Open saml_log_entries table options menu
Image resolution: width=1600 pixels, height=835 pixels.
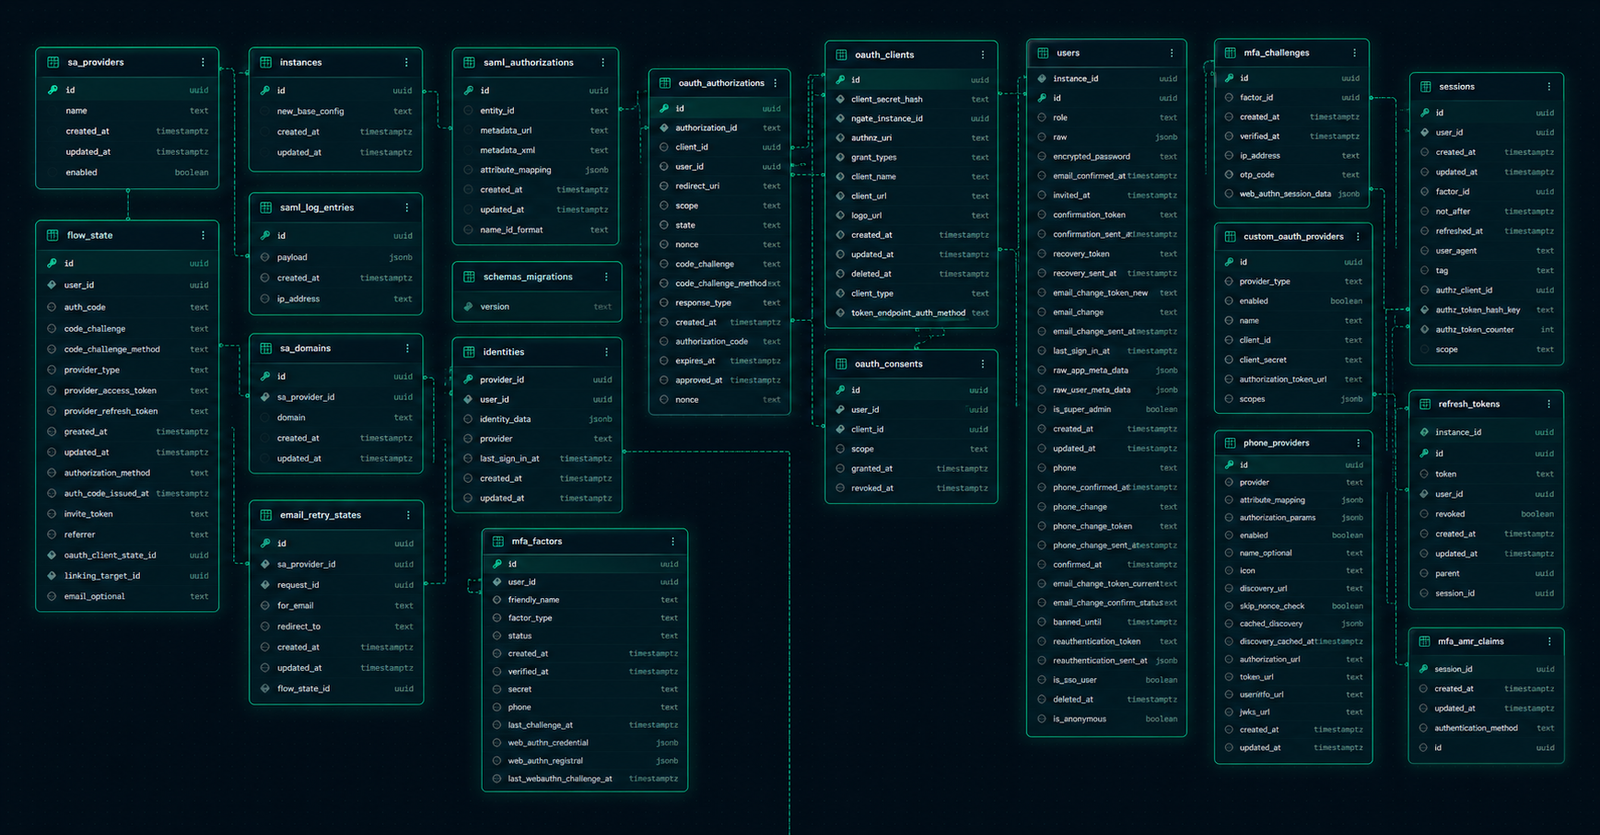(407, 208)
